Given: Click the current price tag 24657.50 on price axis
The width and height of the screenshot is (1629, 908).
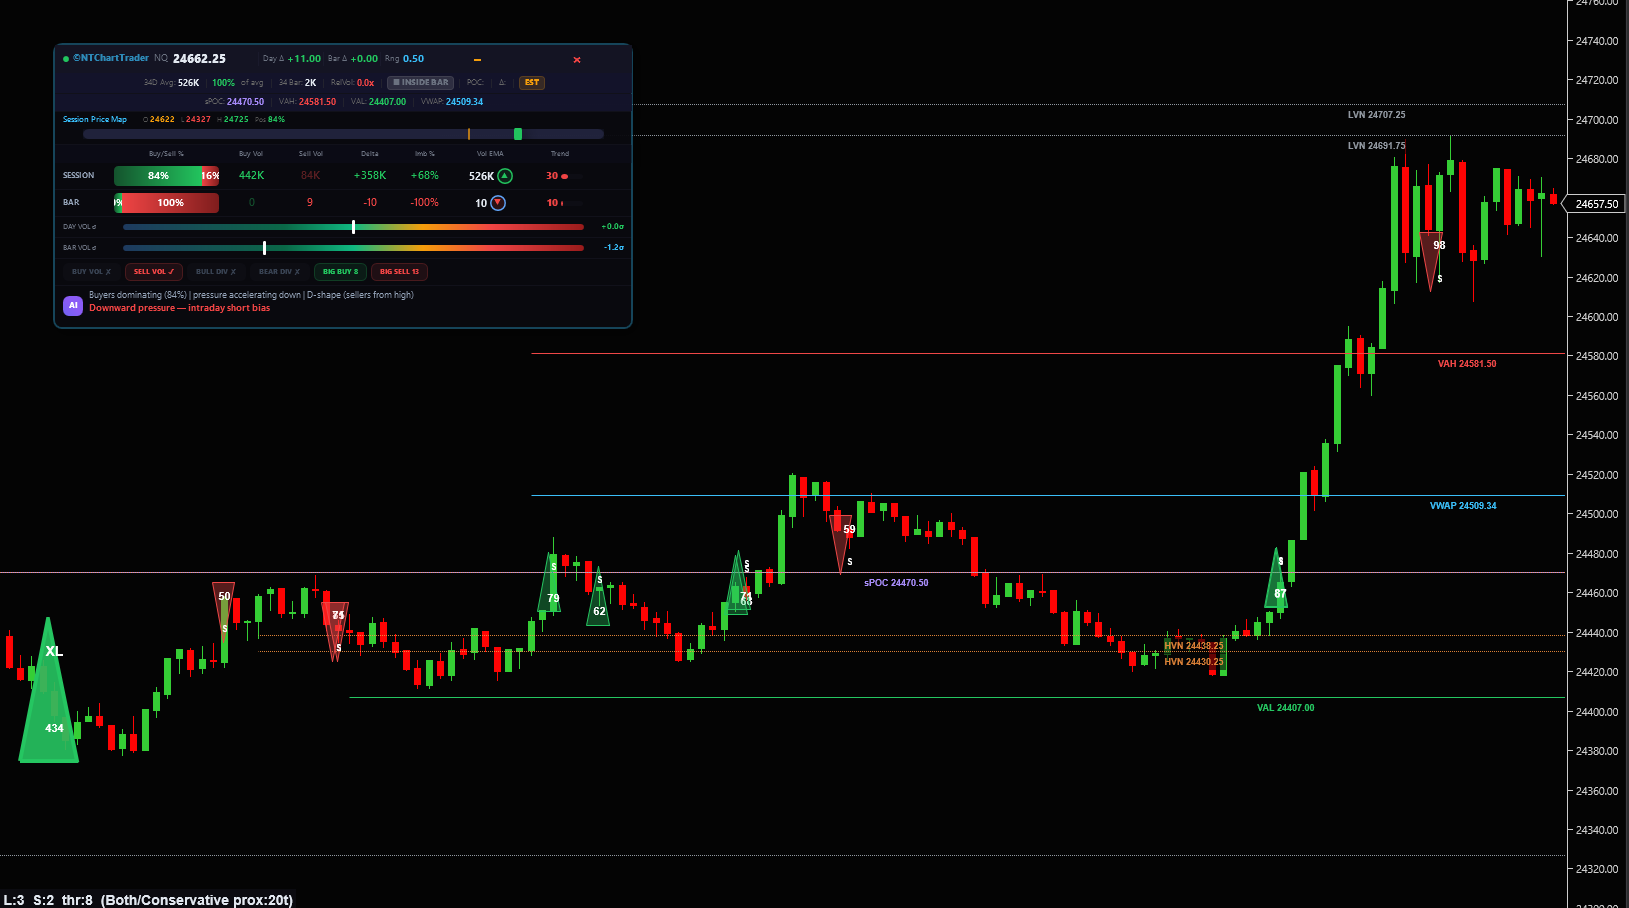Looking at the screenshot, I should pyautogui.click(x=1596, y=204).
